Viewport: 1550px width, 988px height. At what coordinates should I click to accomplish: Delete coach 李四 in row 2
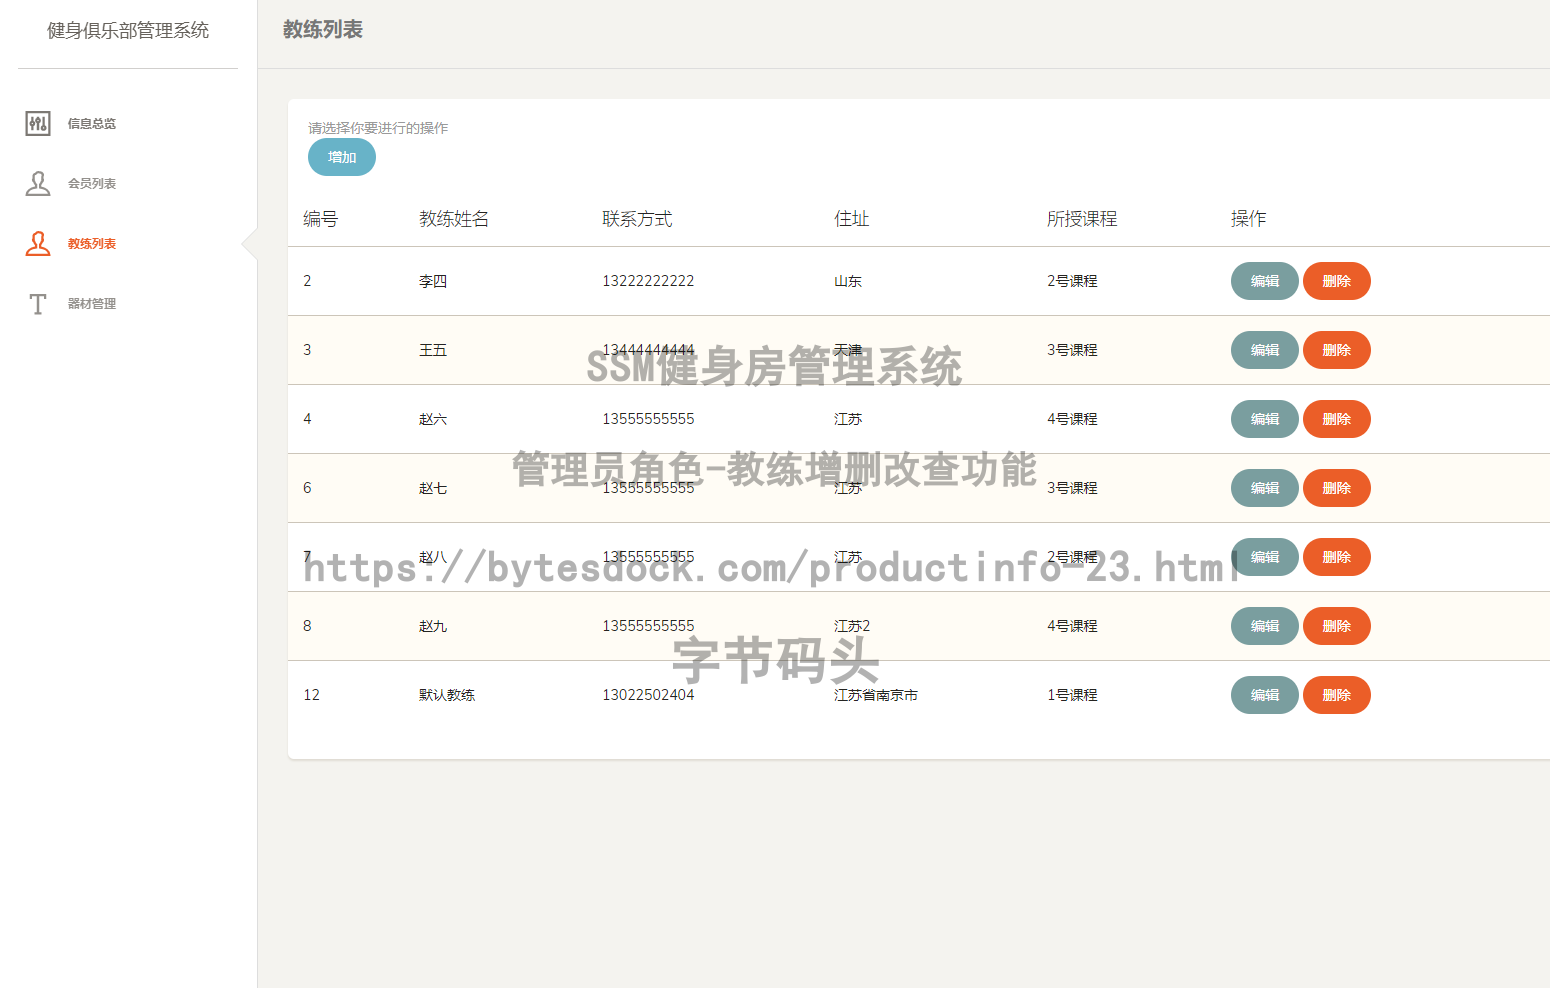point(1336,281)
